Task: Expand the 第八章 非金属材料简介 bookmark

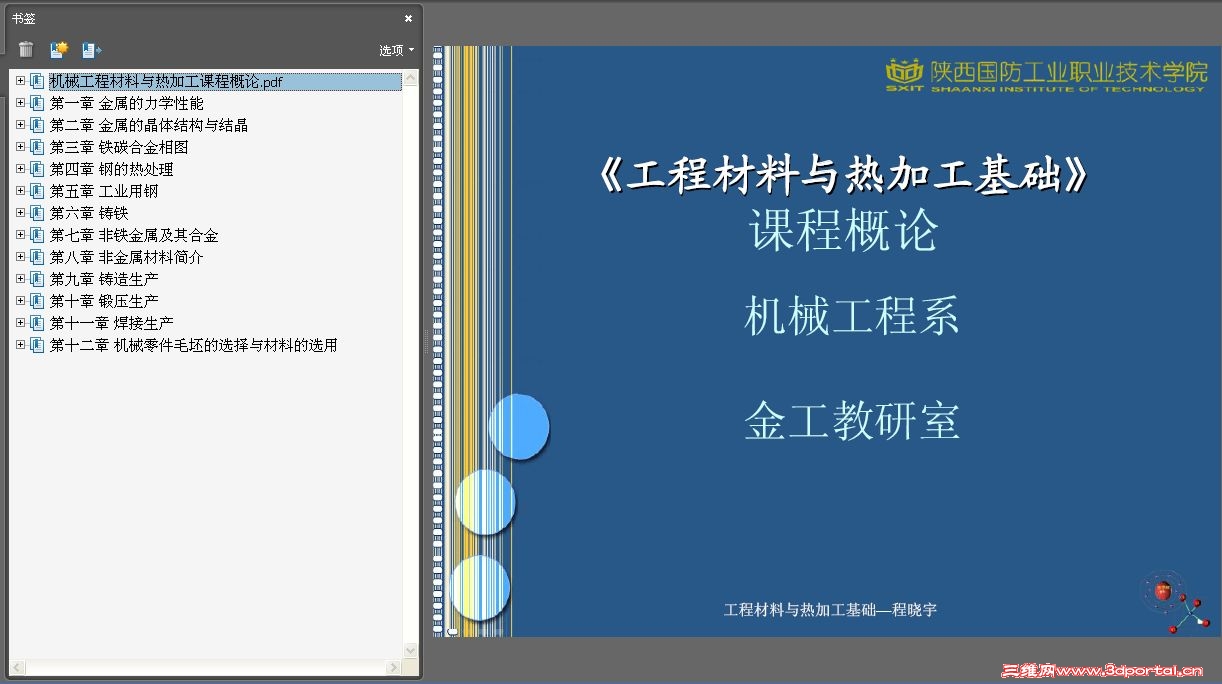Action: click(x=20, y=257)
